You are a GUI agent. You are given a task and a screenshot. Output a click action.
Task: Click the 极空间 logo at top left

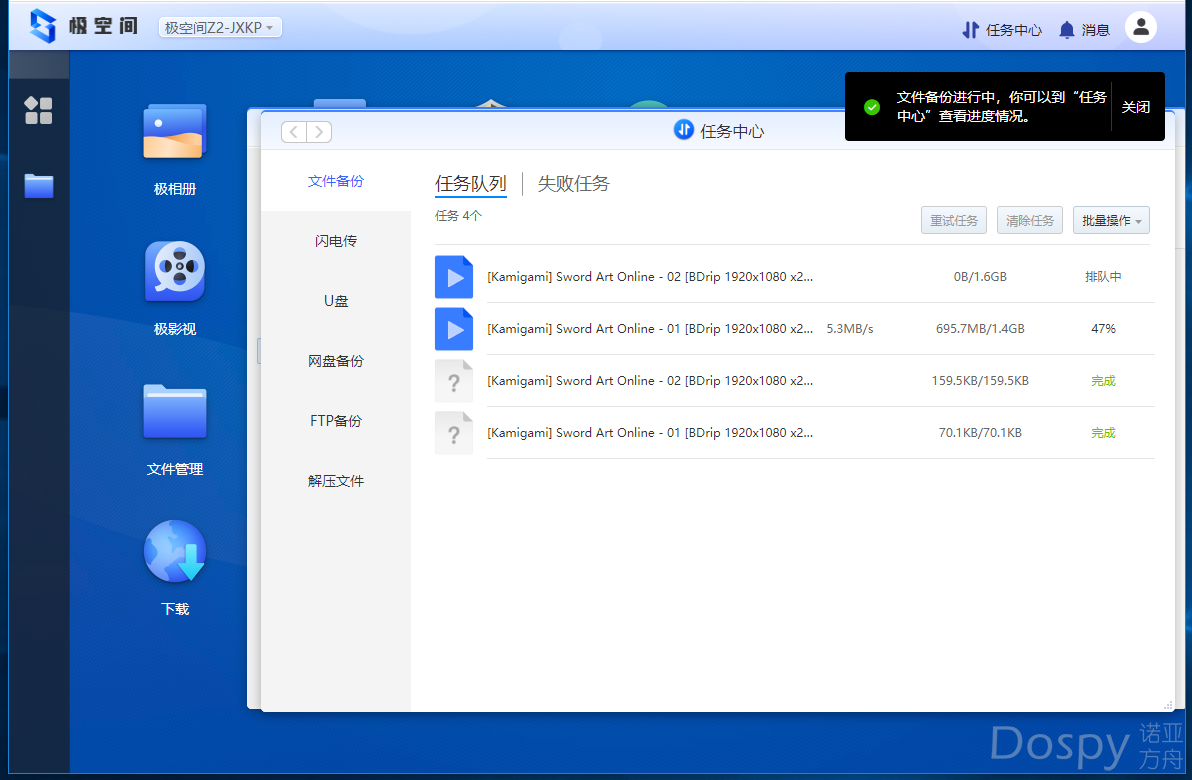(84, 26)
